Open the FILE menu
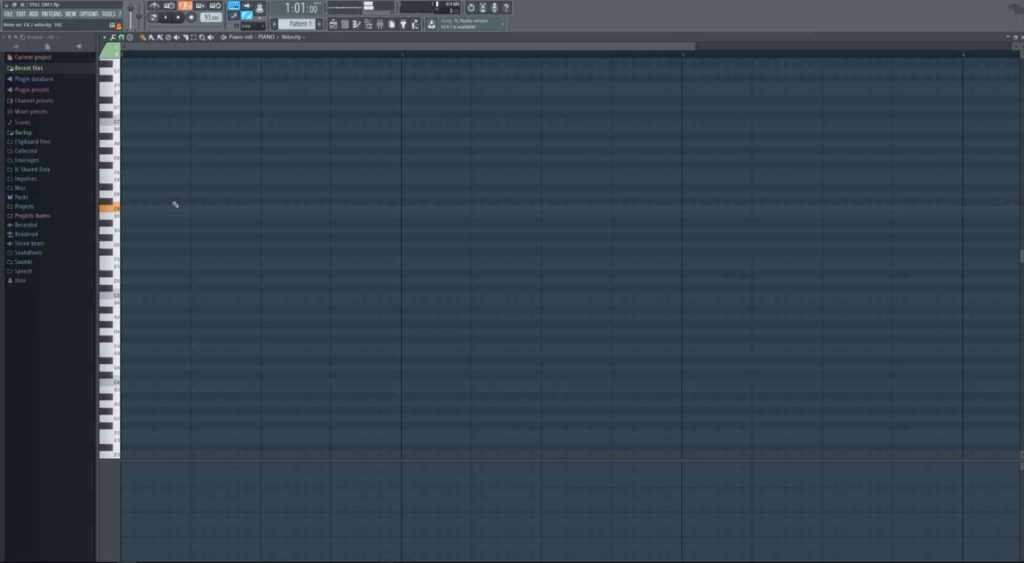 pyautogui.click(x=8, y=14)
